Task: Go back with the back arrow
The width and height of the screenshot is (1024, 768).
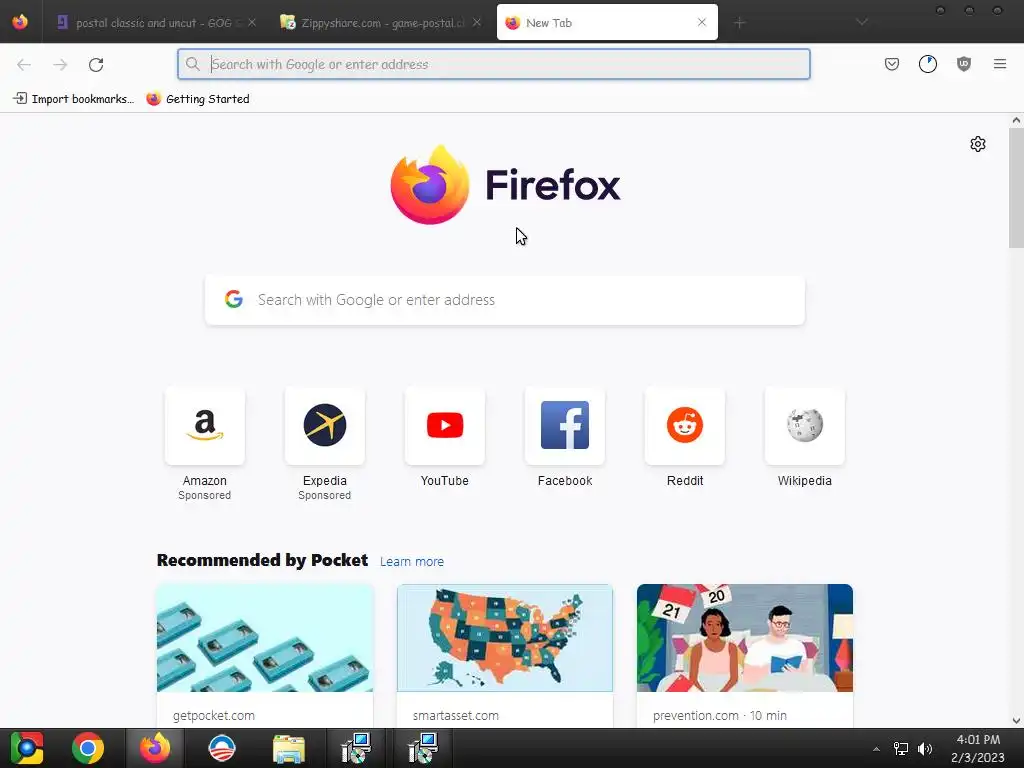Action: [24, 65]
